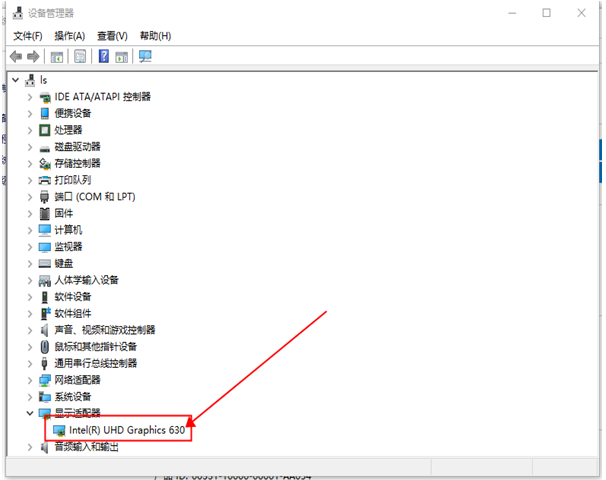Select the 存储控制器 row label

click(77, 163)
